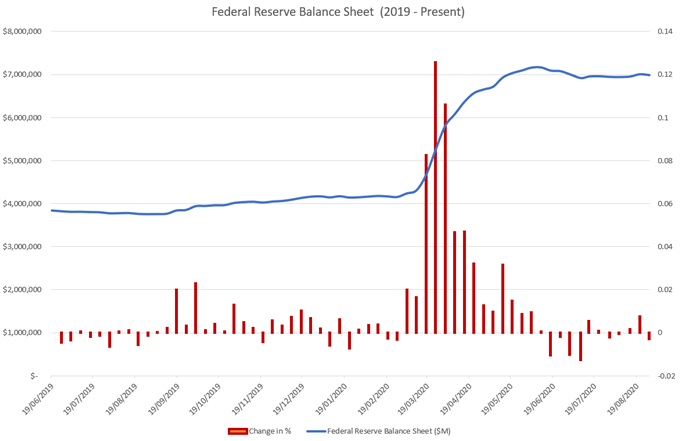
Task: Click the '$-' left axis label
Action: tap(35, 376)
